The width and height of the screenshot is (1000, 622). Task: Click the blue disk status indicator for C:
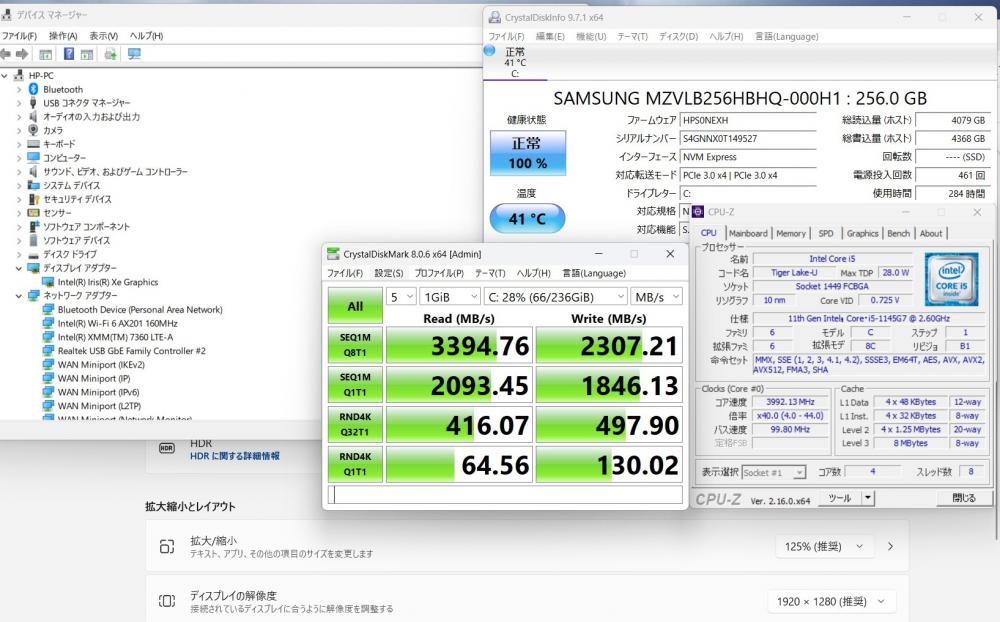[490, 50]
